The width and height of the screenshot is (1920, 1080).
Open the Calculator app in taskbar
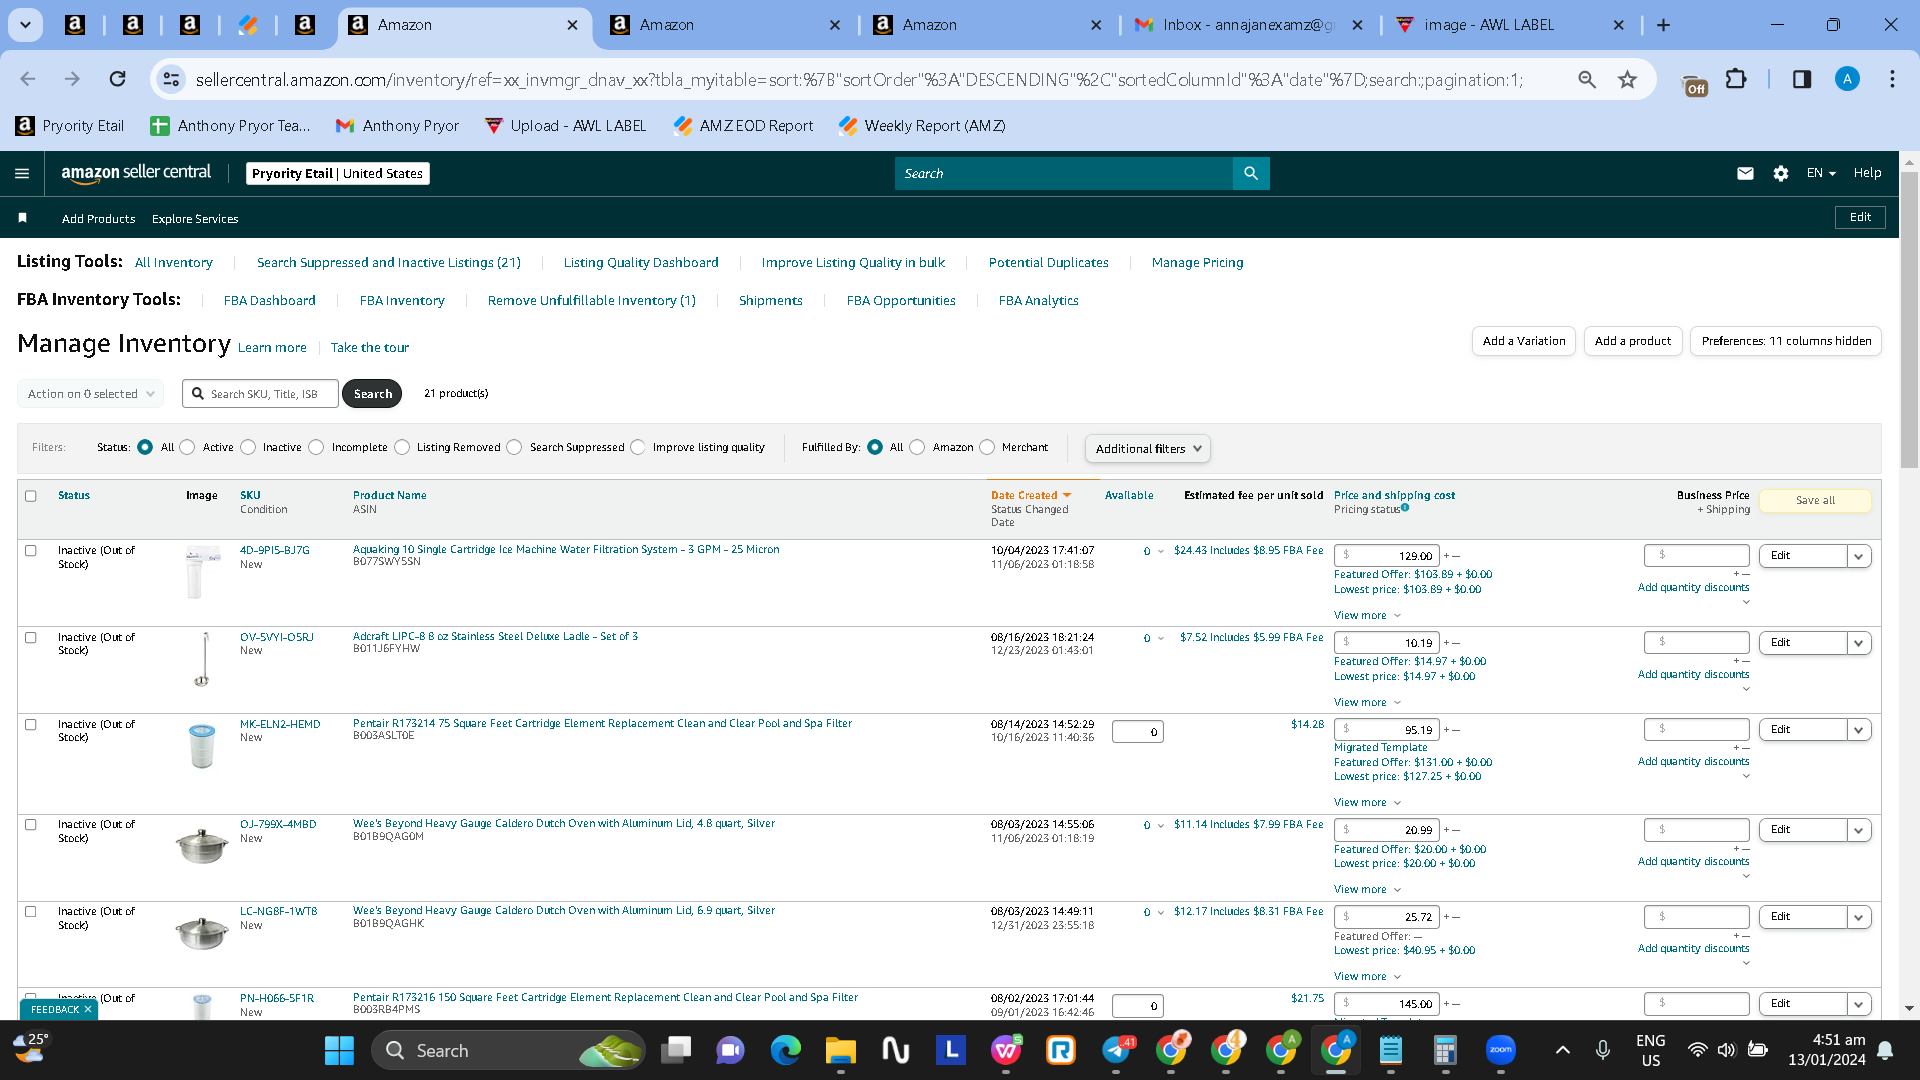pos(1444,1050)
